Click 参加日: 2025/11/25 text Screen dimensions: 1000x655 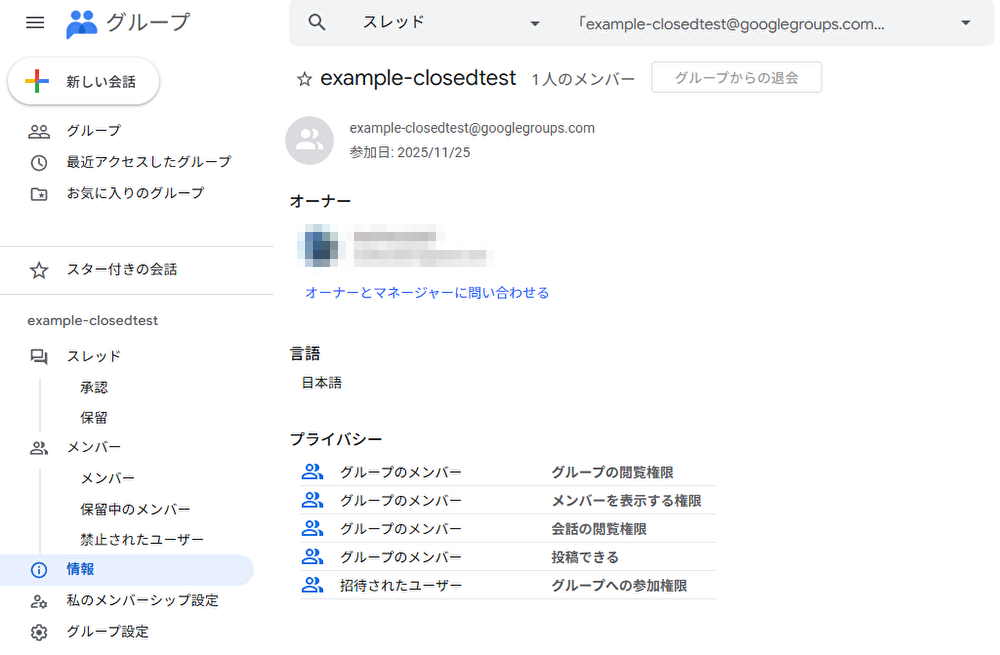click(x=409, y=152)
